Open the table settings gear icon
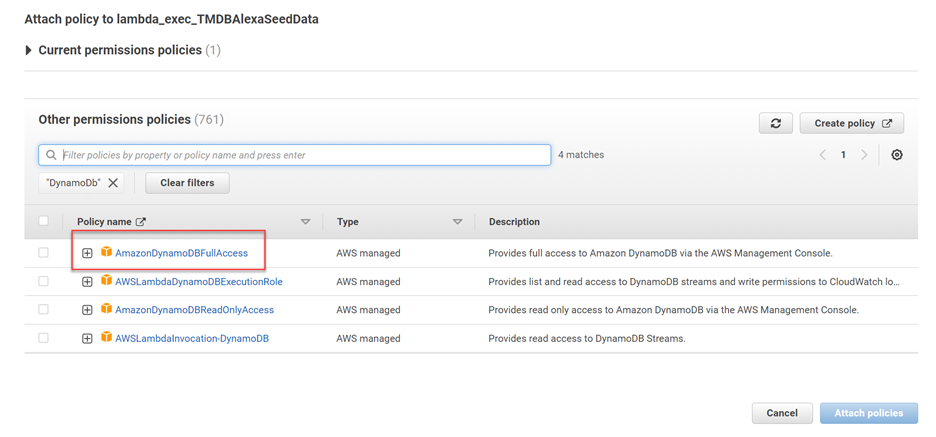The image size is (936, 437). pyautogui.click(x=897, y=155)
